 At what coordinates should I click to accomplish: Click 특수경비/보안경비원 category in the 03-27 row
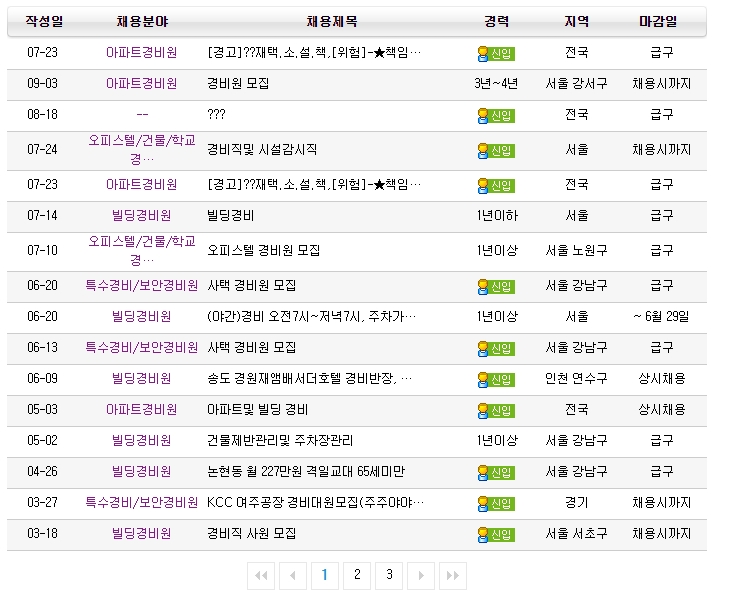[142, 503]
